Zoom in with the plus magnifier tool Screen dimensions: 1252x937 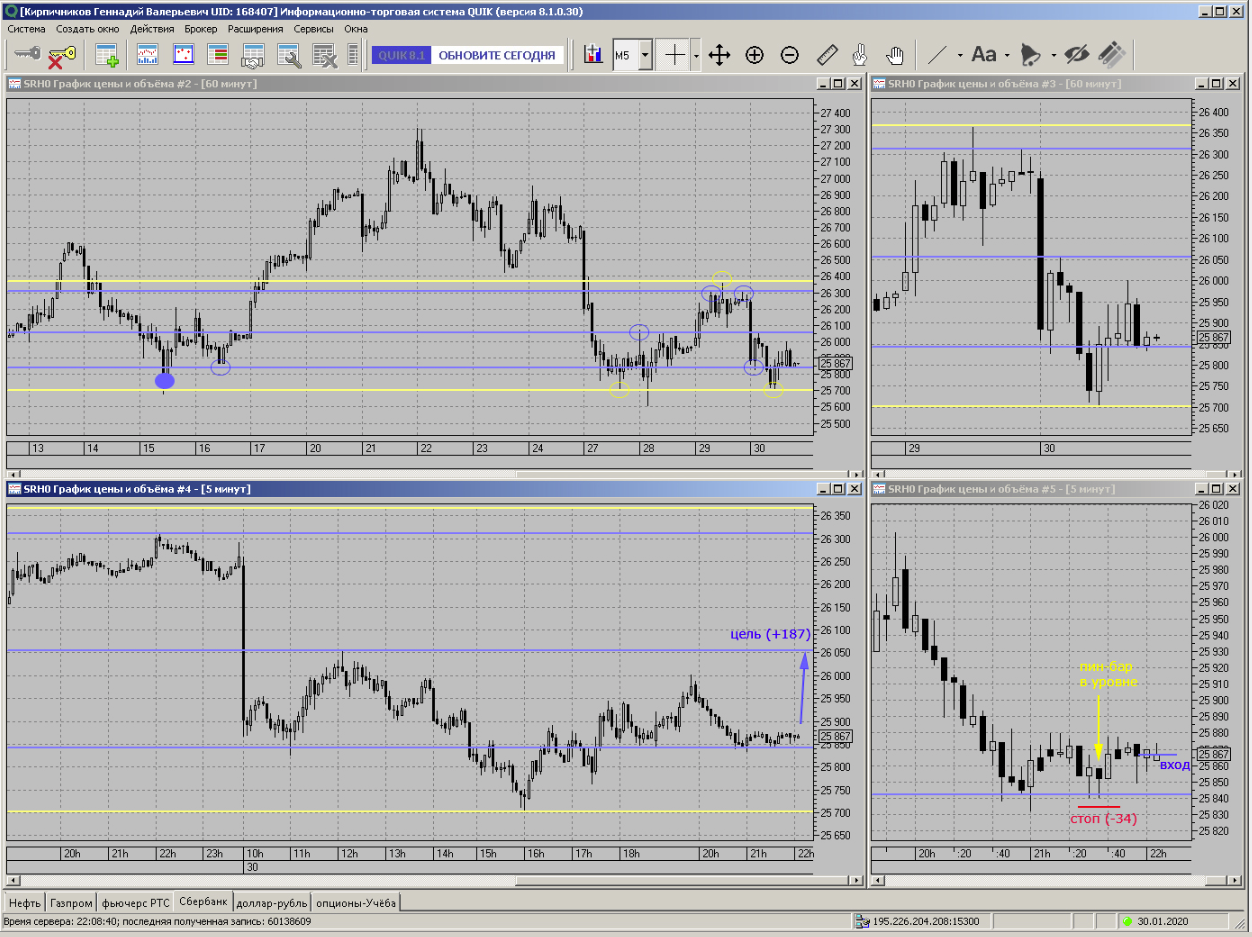tap(755, 55)
